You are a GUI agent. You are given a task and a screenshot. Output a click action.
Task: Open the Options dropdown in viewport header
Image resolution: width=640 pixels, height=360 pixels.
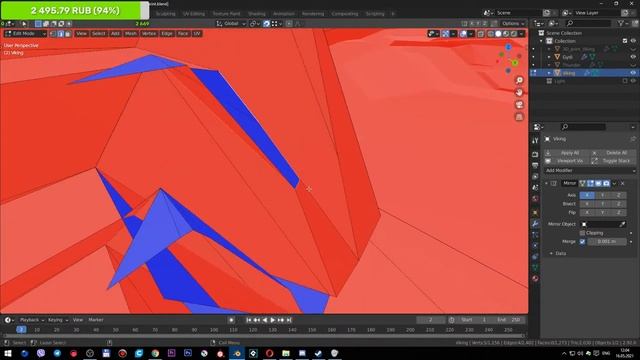(513, 24)
